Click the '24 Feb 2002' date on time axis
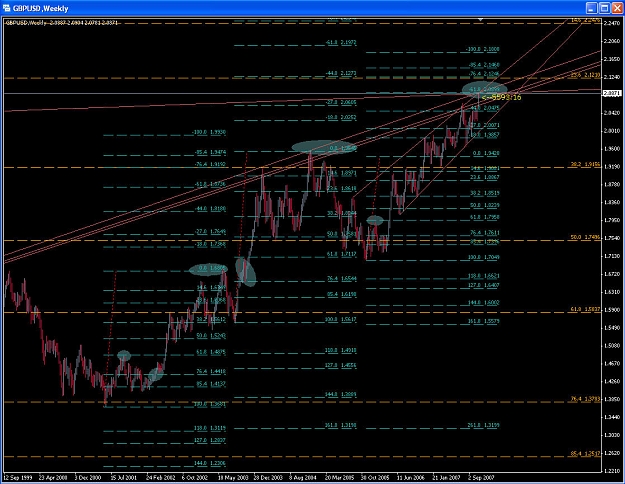This screenshot has height=484, width=625. point(160,477)
